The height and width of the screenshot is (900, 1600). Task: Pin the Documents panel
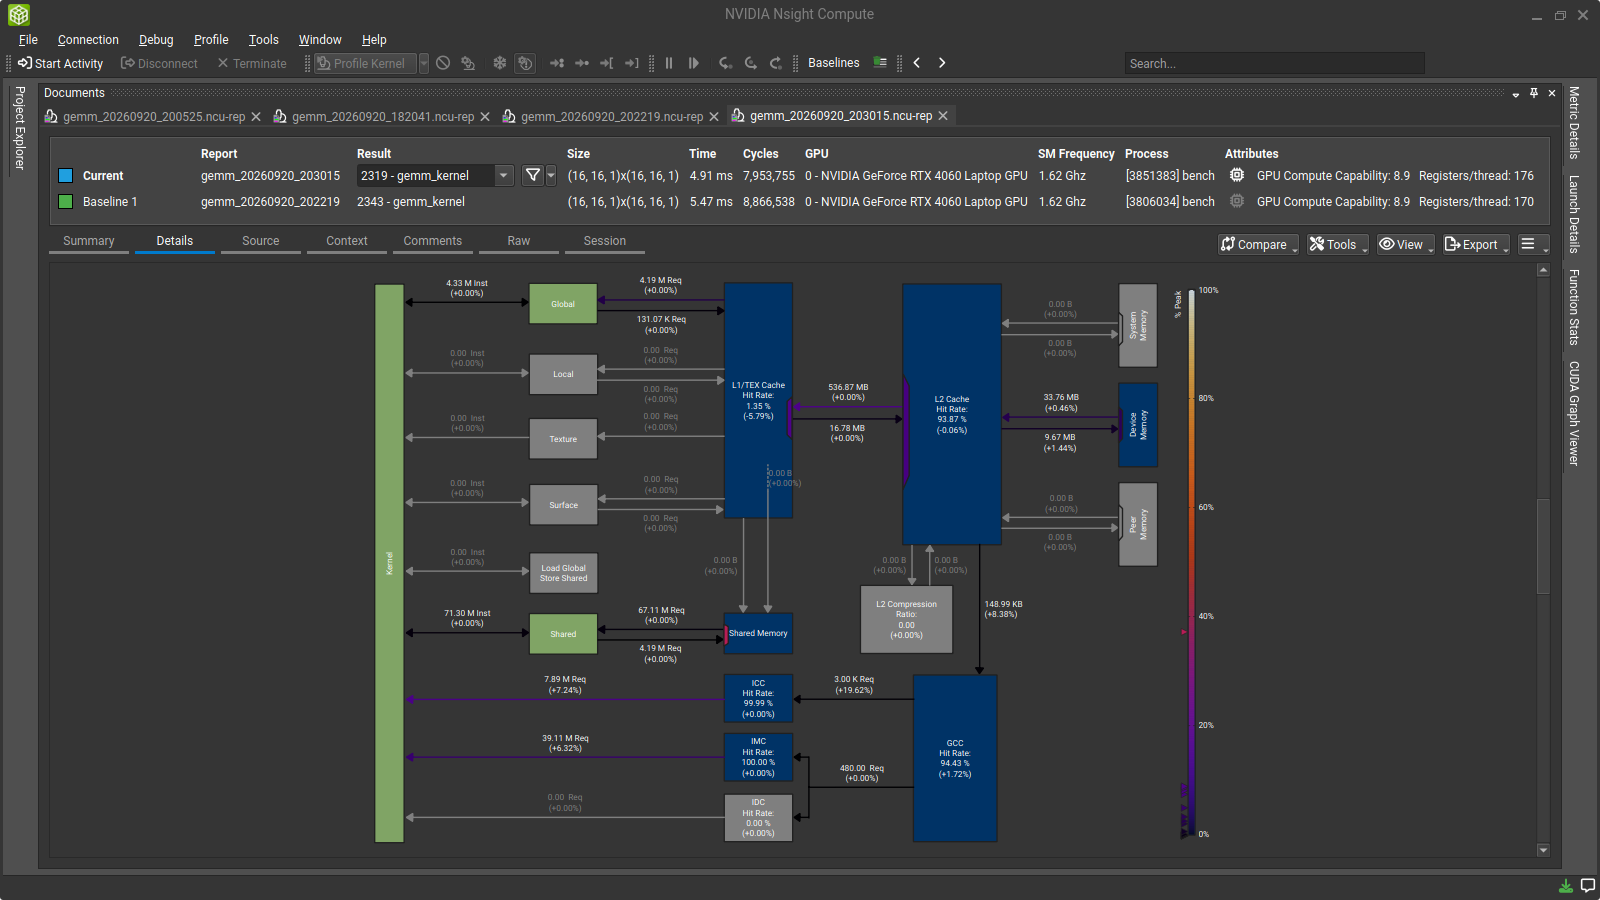coord(1534,93)
